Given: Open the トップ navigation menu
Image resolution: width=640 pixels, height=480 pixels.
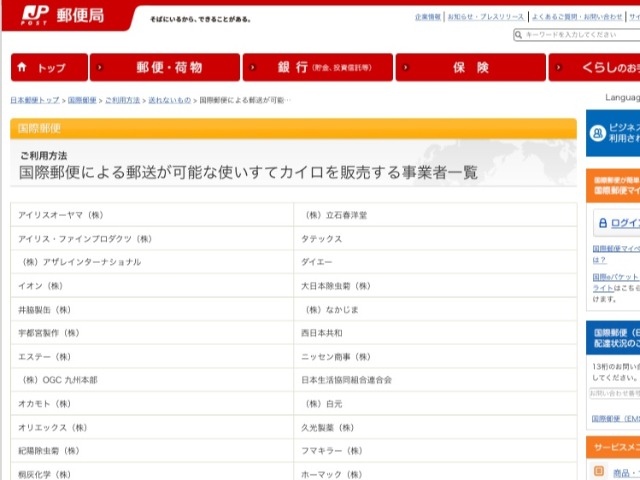Looking at the screenshot, I should click(49, 67).
